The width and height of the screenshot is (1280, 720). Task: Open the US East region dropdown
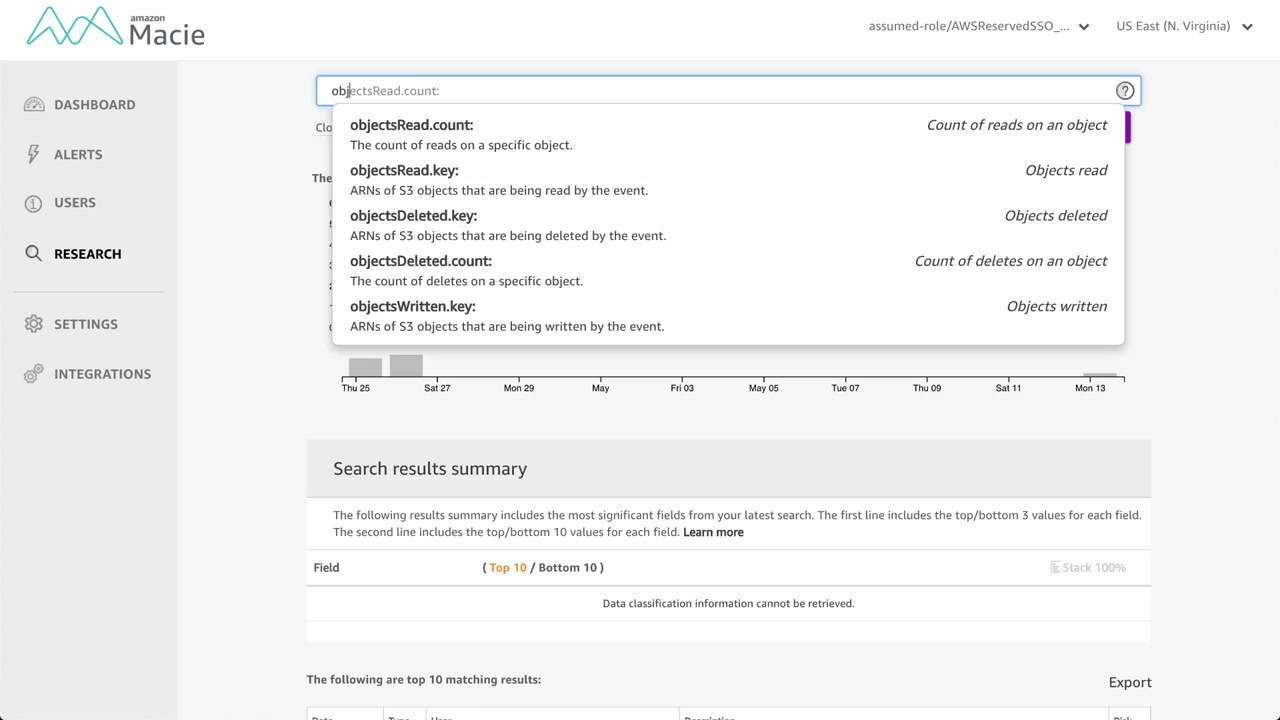click(x=1184, y=27)
